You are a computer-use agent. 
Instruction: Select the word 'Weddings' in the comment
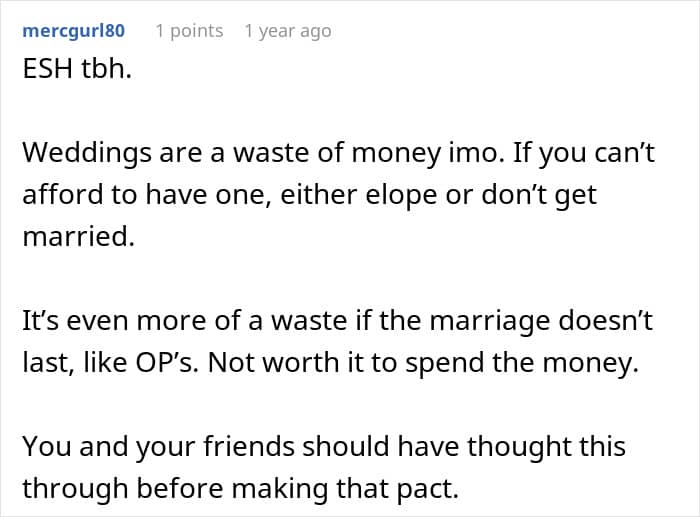88,153
